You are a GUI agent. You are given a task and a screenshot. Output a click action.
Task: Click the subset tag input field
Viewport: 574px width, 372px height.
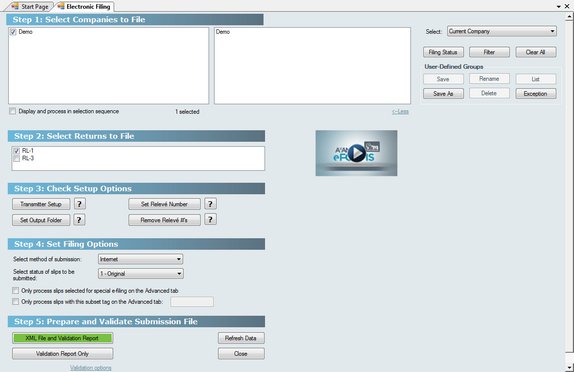click(x=192, y=302)
